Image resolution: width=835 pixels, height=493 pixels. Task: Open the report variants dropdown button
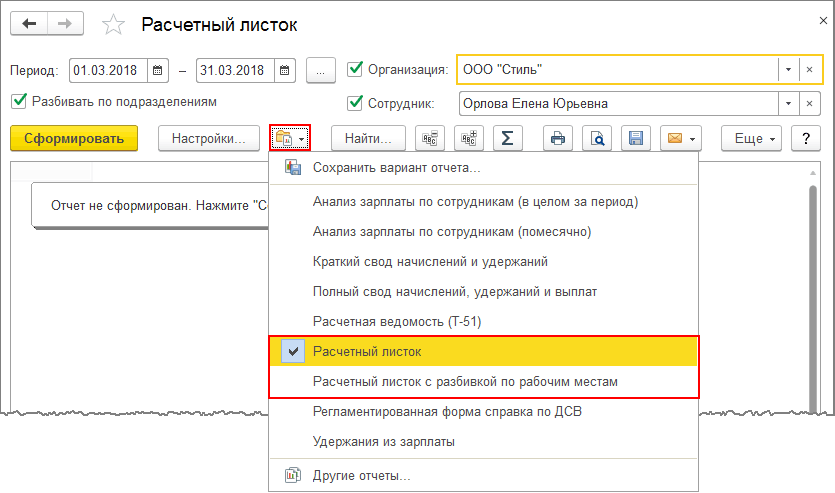tap(290, 138)
